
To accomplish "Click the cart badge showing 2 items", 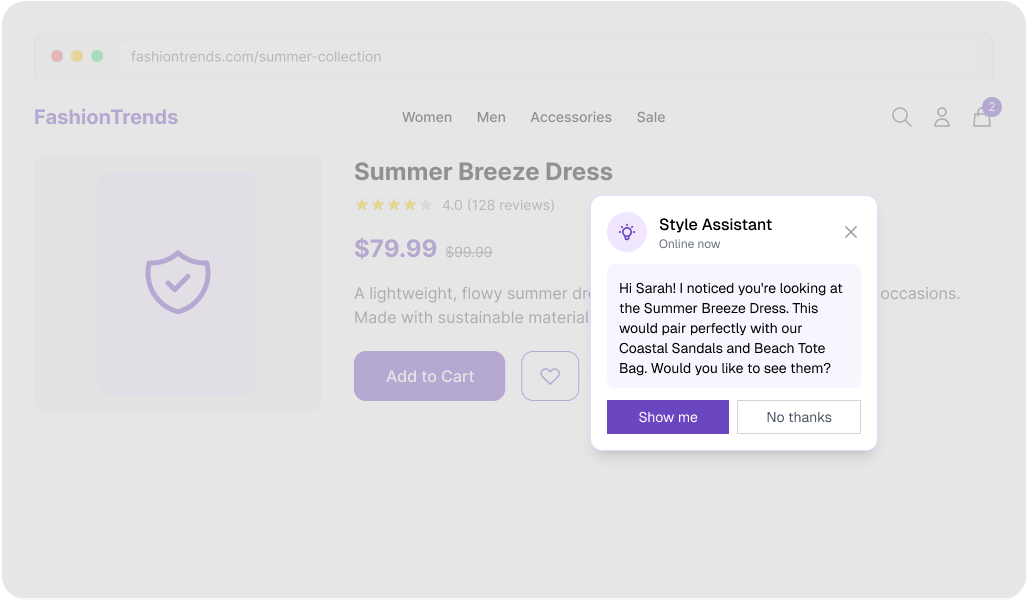I will [x=991, y=106].
